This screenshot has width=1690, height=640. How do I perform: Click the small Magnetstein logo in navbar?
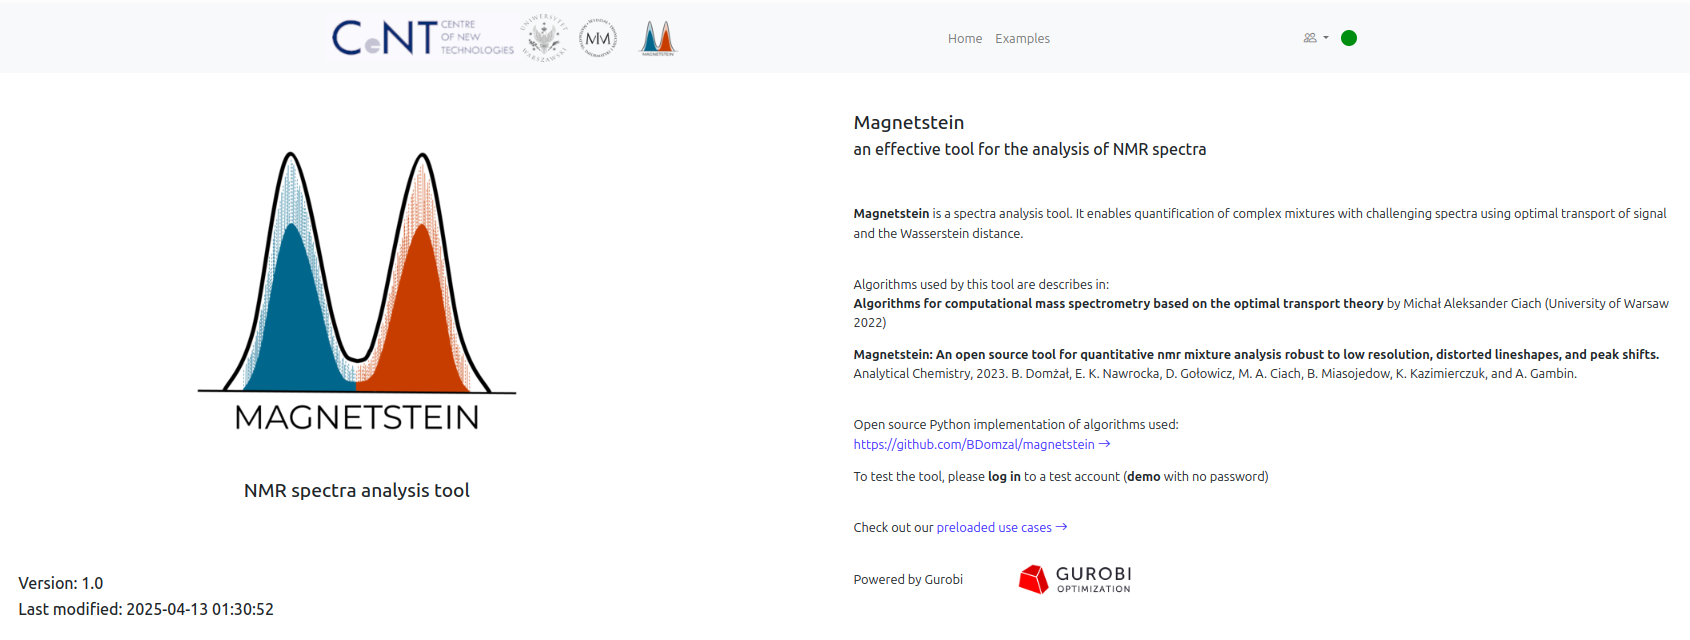(658, 38)
